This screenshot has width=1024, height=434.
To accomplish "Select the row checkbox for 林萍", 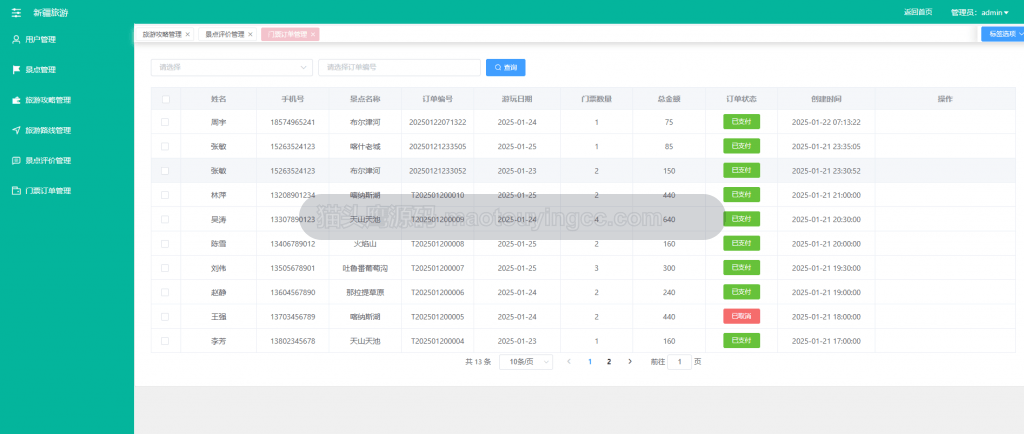I will (165, 194).
